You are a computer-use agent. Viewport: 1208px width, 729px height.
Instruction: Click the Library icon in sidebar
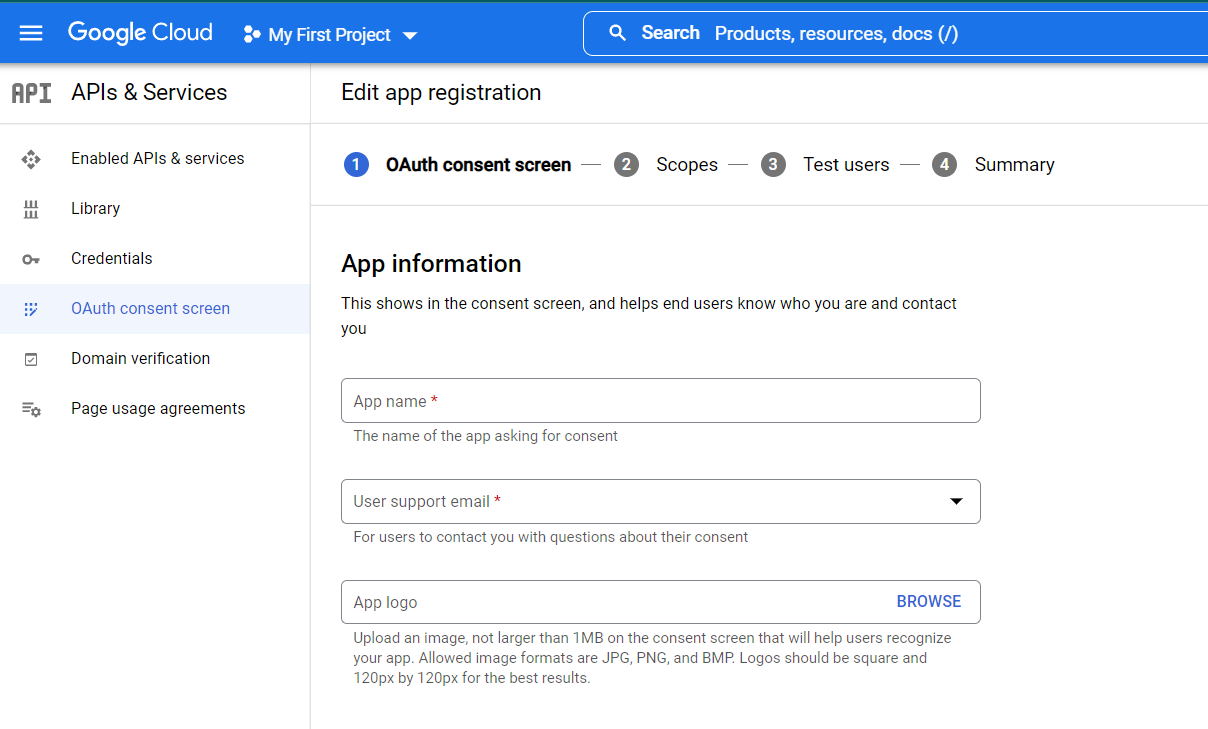[31, 209]
